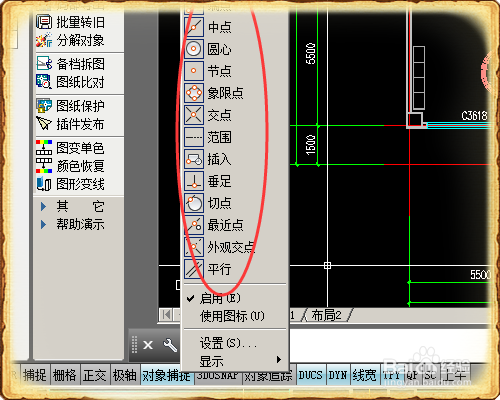Select the 中点 midpoint snap icon
500x400 pixels.
click(194, 27)
